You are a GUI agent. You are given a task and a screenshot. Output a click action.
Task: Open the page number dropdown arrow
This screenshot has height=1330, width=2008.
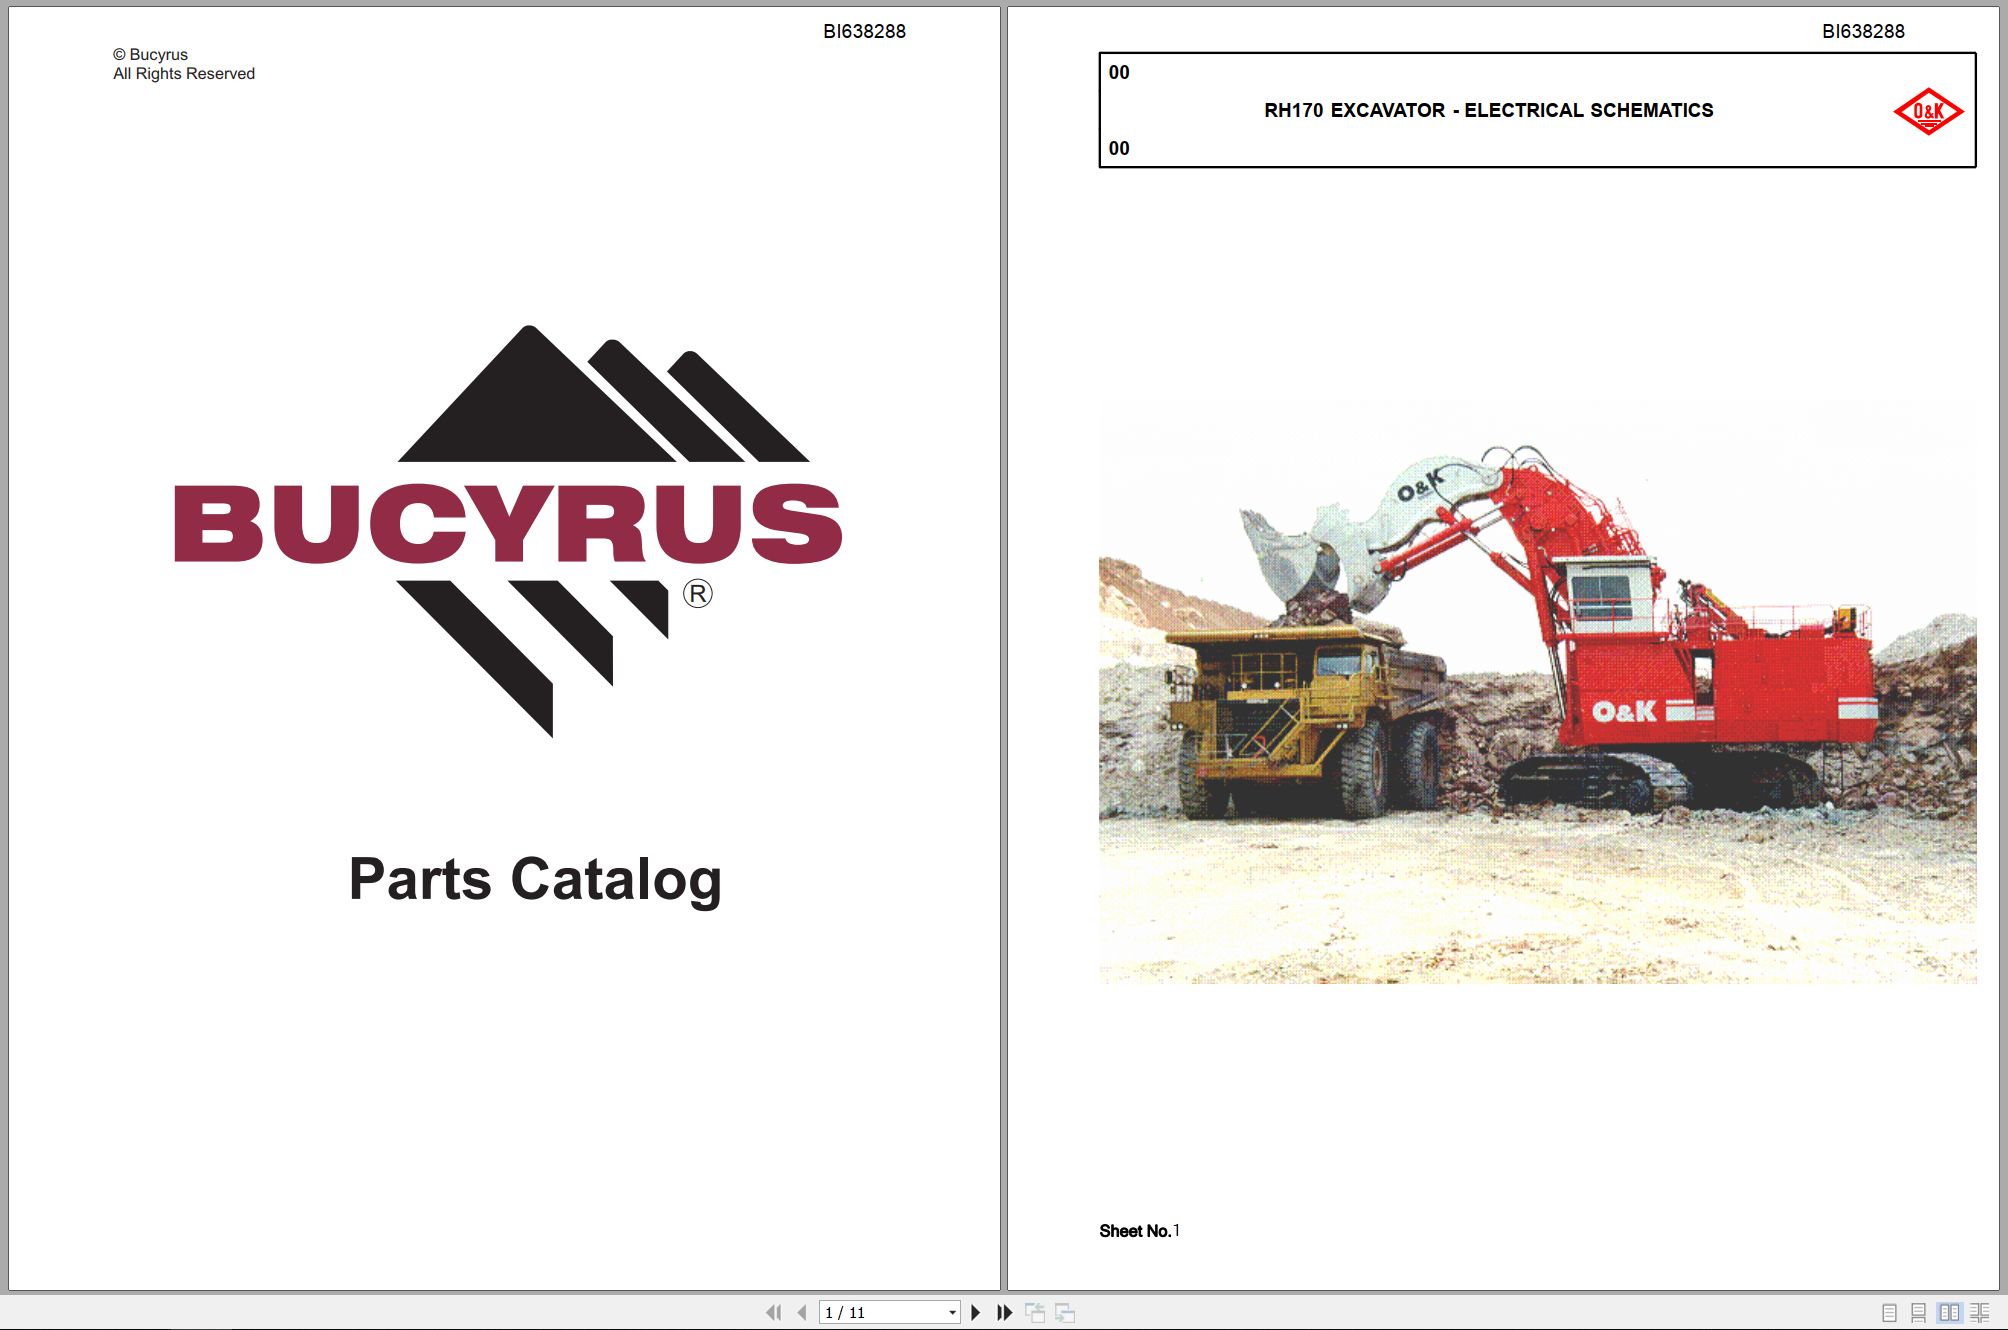[x=952, y=1313]
